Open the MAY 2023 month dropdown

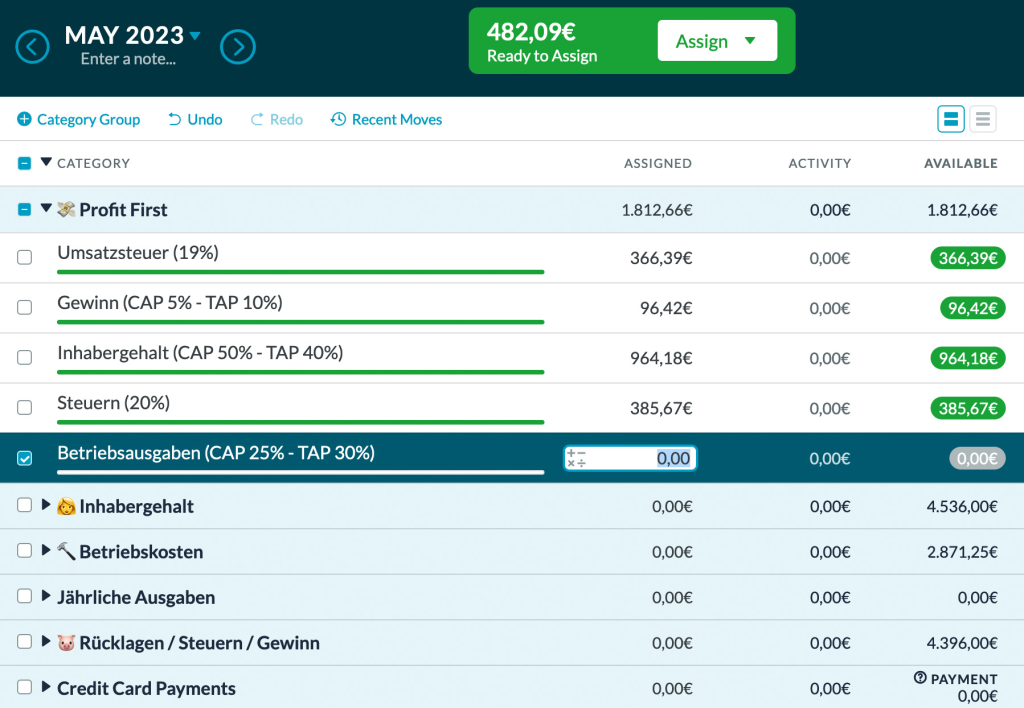195,36
